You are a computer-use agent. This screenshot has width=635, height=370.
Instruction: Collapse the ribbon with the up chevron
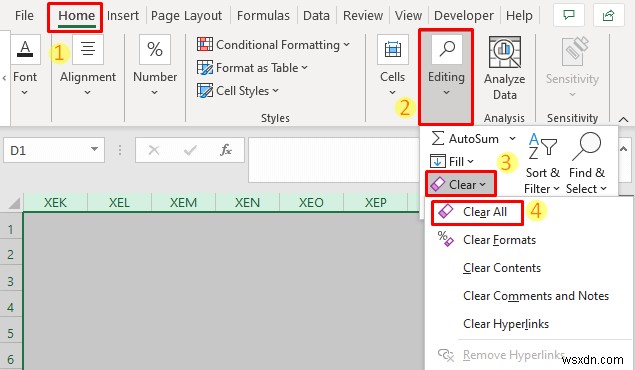click(x=624, y=119)
